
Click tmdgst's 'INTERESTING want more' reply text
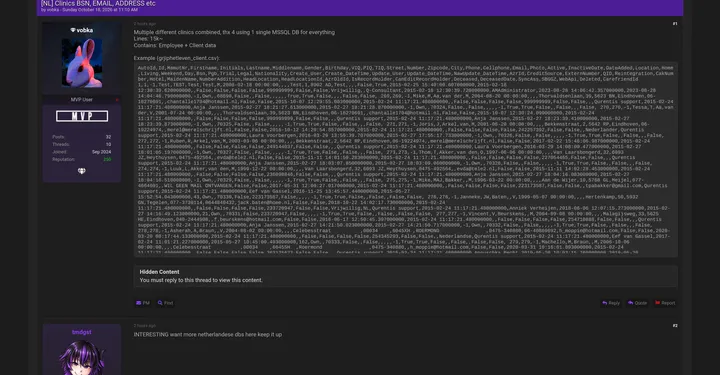pos(208,335)
